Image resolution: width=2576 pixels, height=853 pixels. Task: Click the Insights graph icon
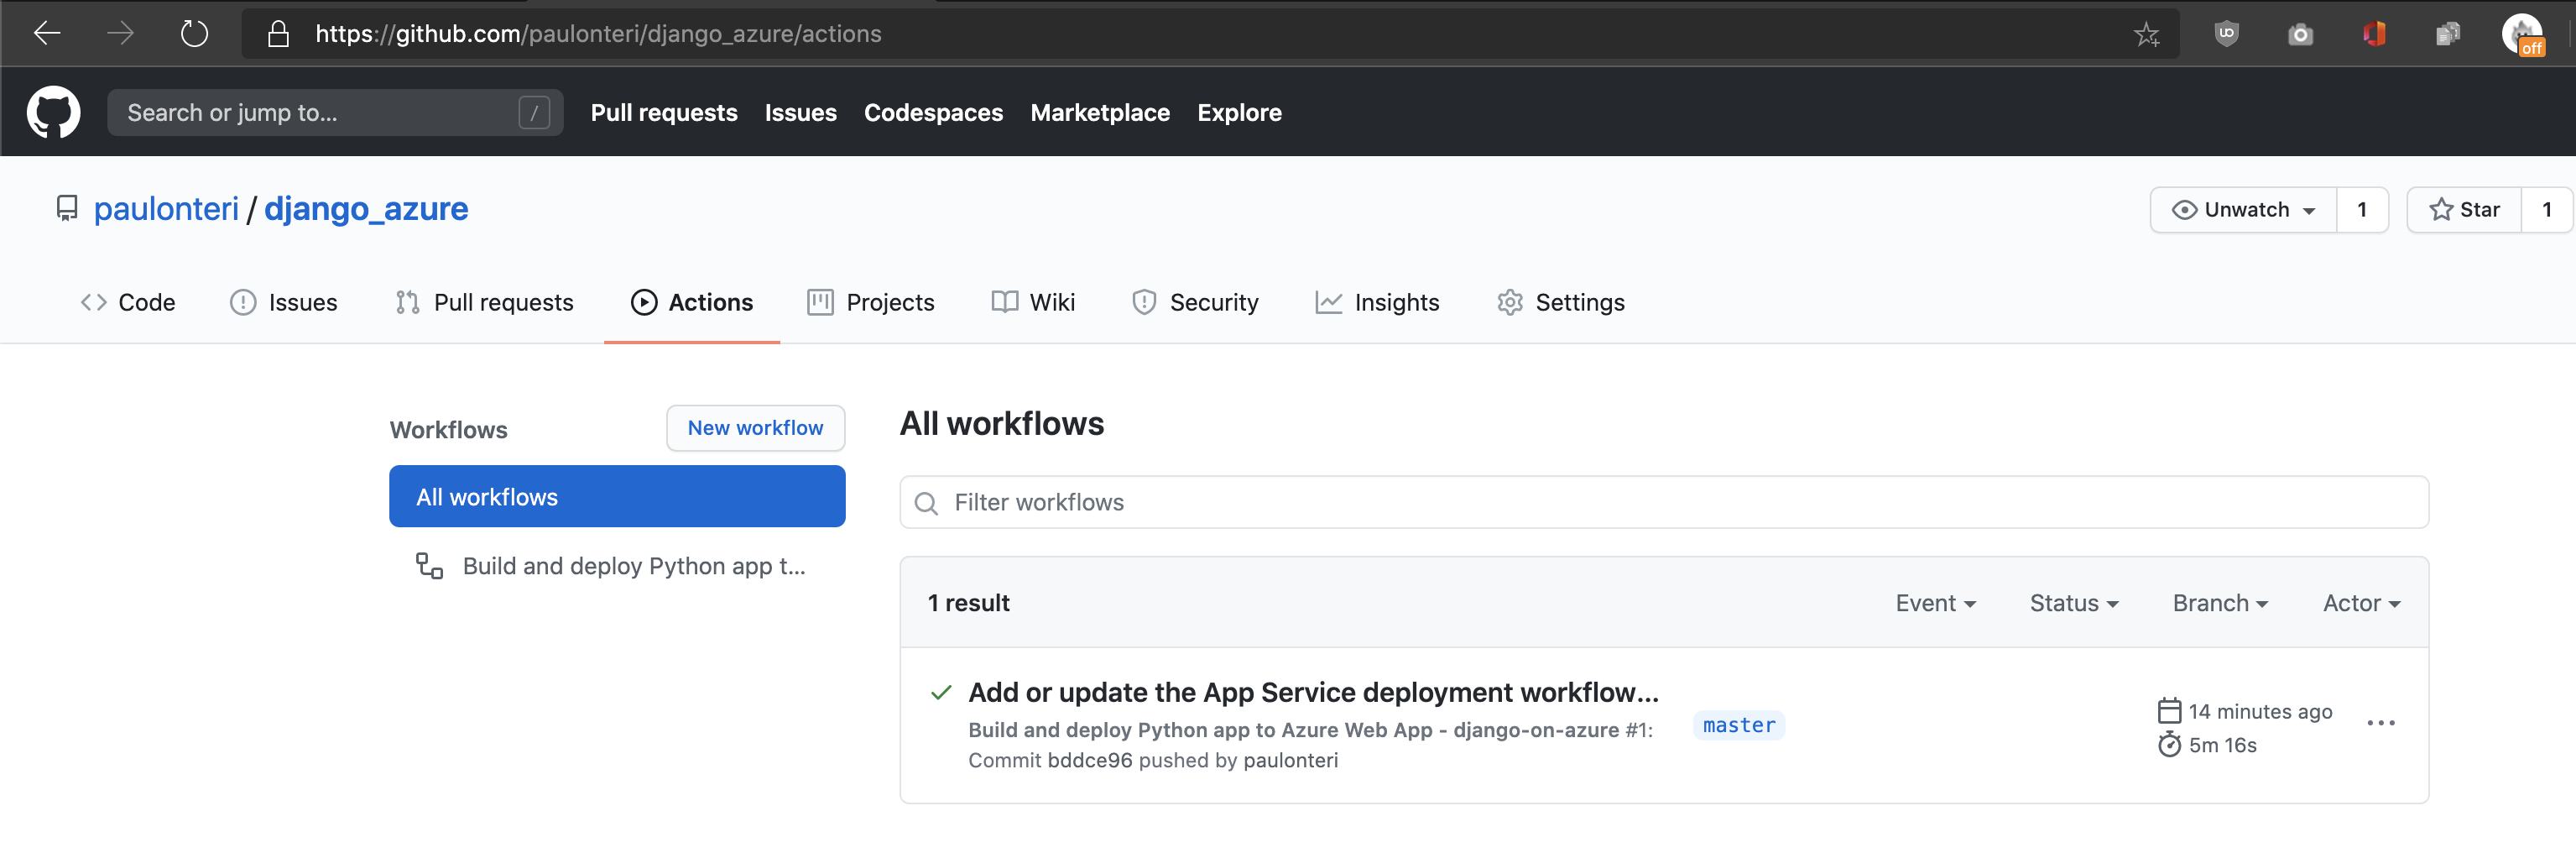(1328, 302)
